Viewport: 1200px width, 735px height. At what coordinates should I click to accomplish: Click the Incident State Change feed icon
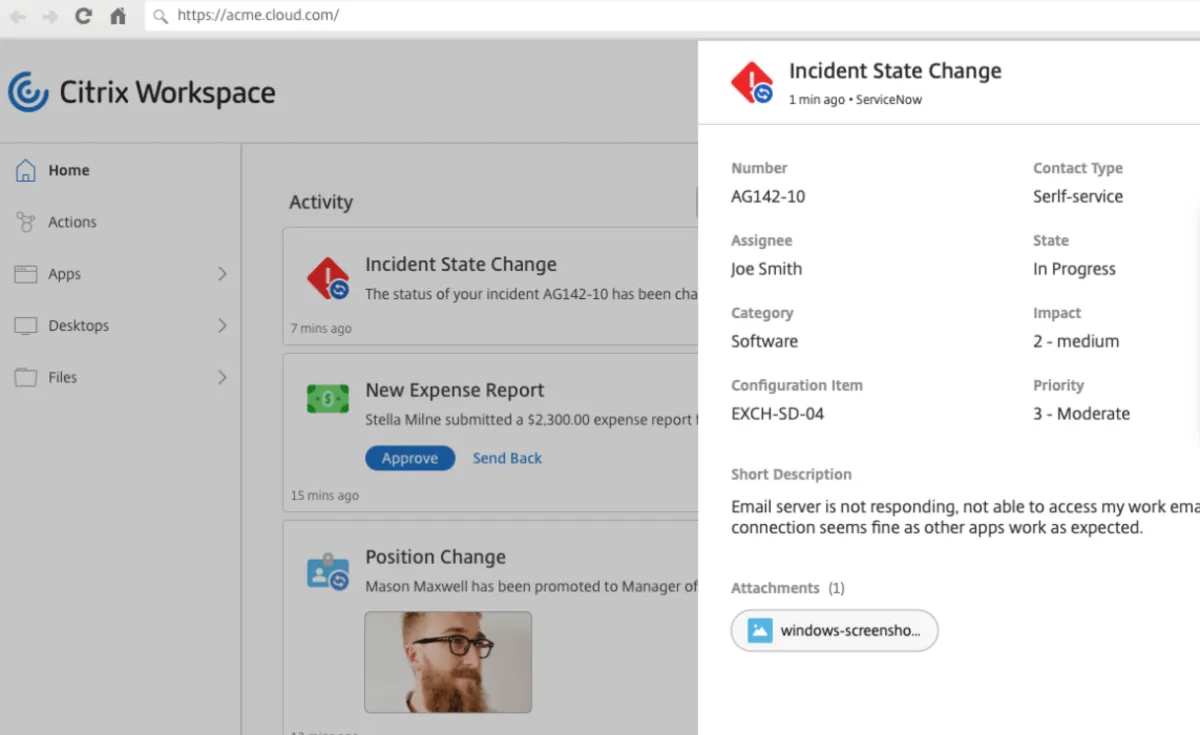tap(328, 279)
